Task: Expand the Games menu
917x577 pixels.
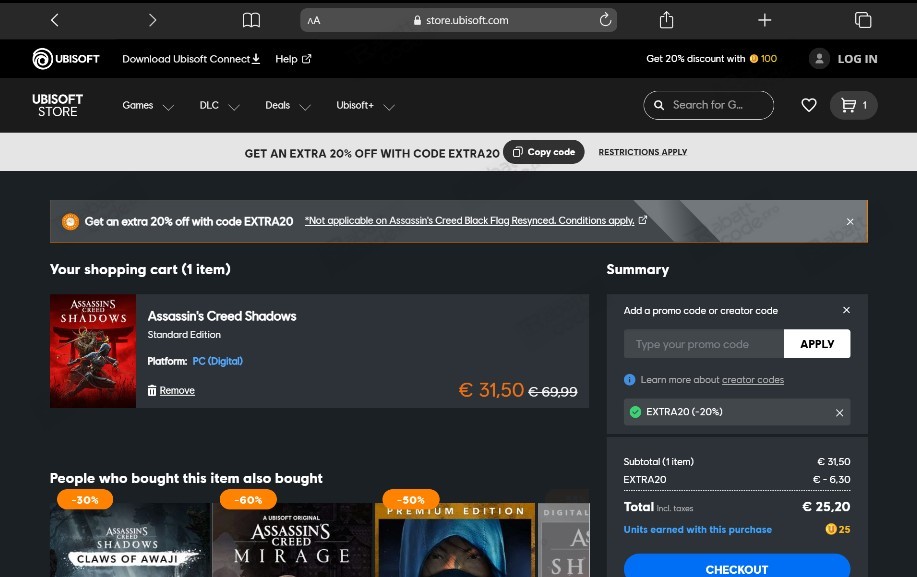Action: (x=147, y=106)
